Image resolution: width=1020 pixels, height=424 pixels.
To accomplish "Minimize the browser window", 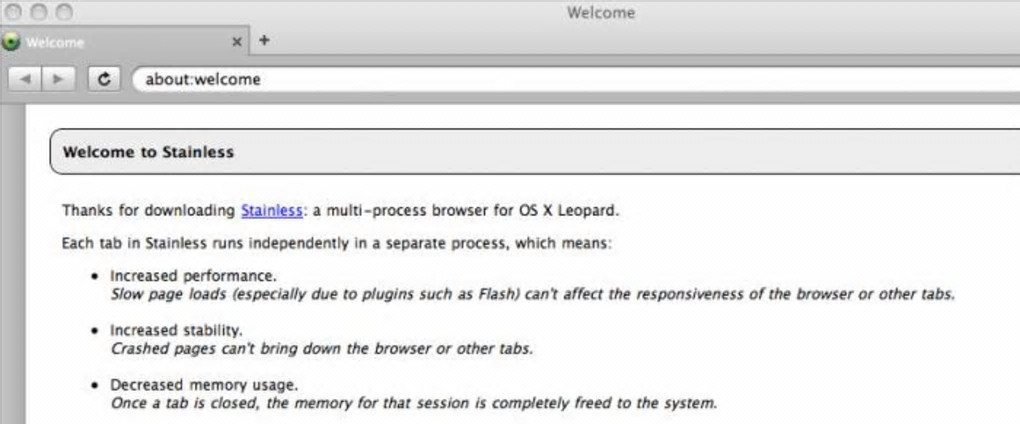I will [40, 13].
